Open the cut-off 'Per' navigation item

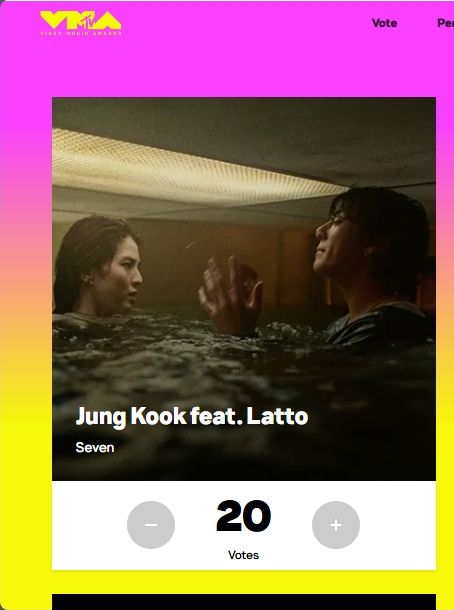[x=445, y=23]
